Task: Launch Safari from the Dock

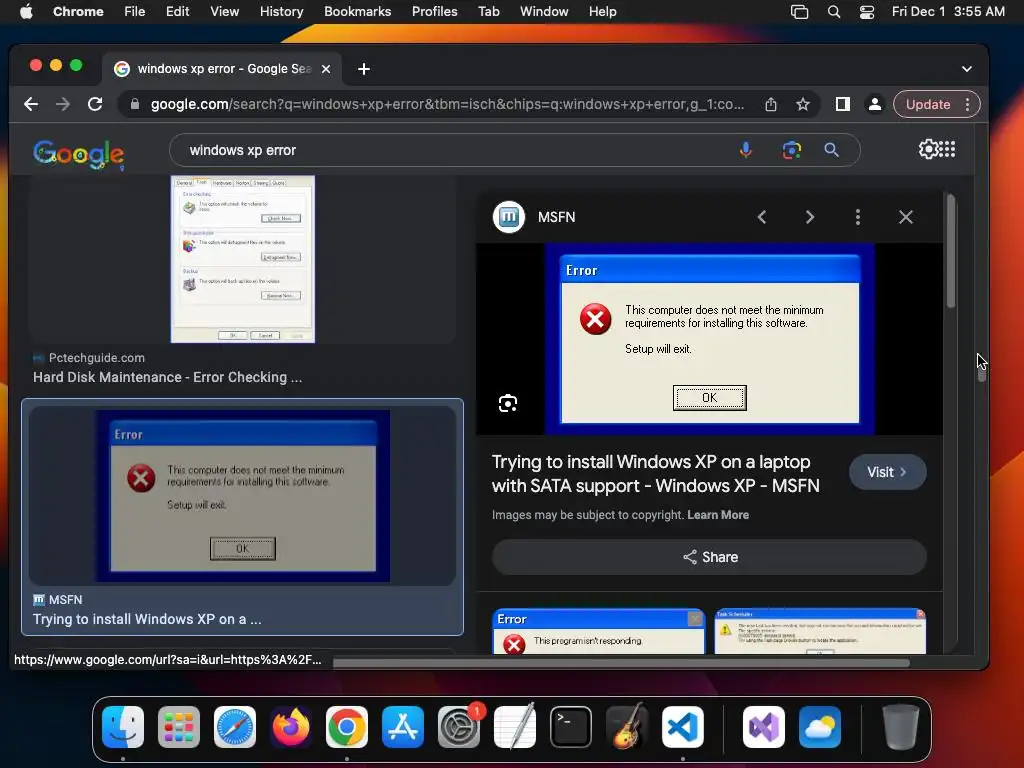Action: pos(235,727)
